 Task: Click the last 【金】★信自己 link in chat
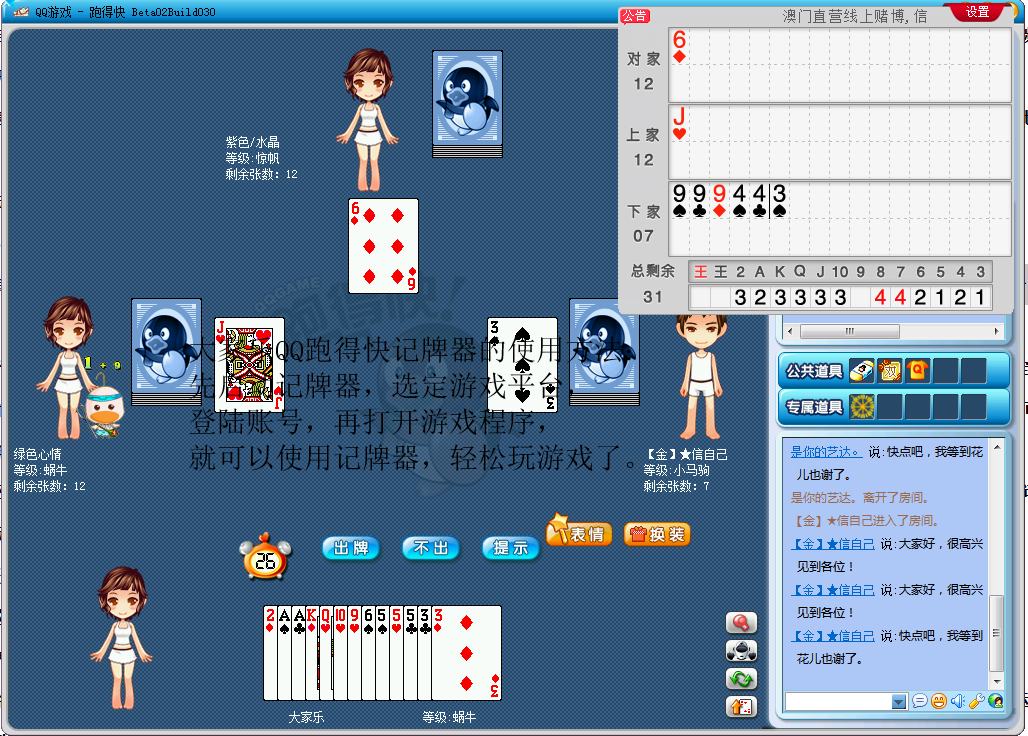point(833,635)
